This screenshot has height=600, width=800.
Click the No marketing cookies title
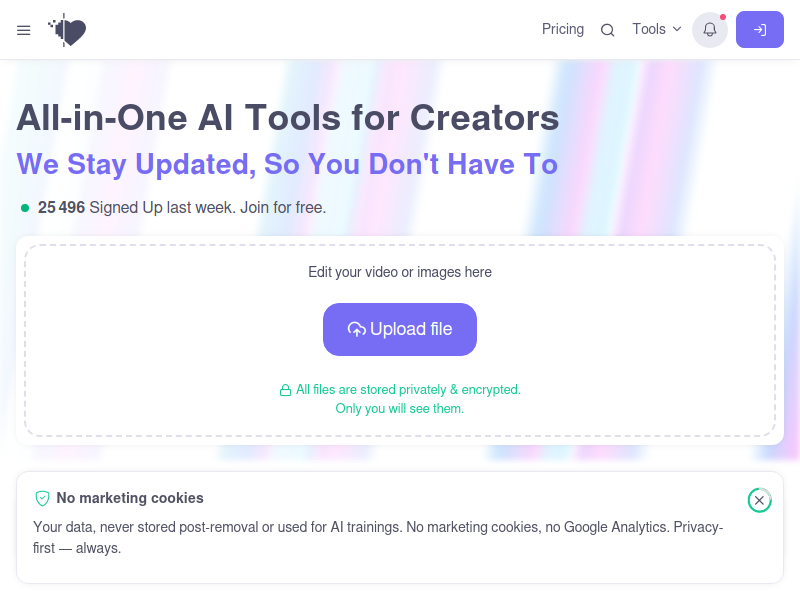130,498
